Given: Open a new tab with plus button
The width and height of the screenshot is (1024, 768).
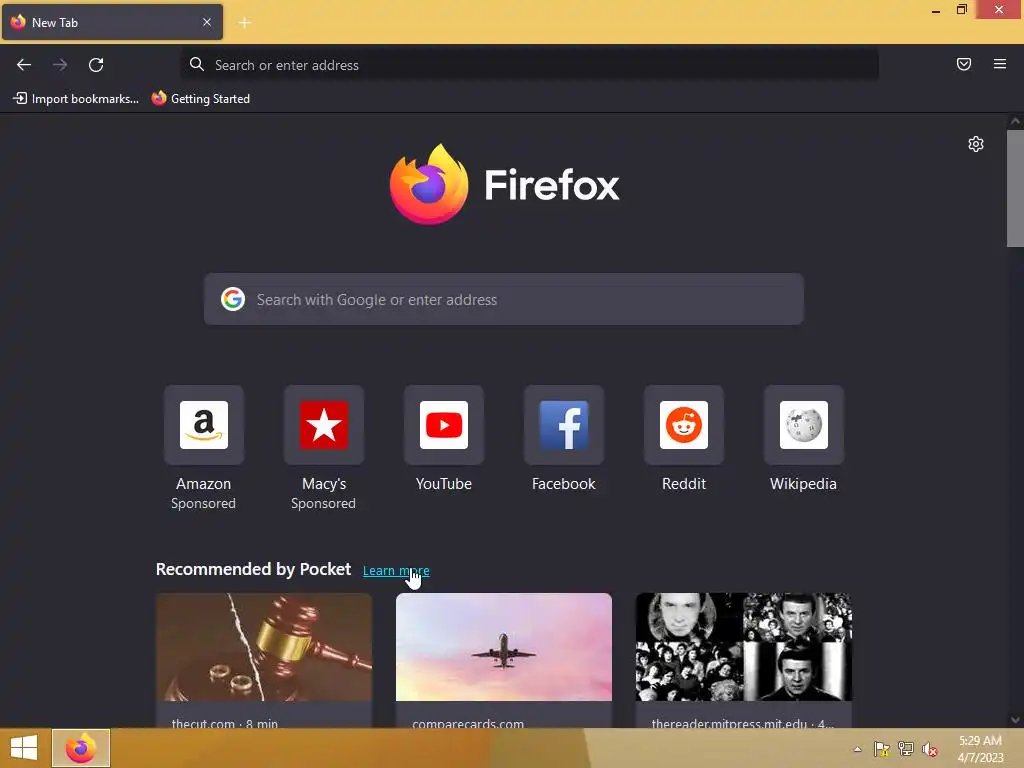Looking at the screenshot, I should click(245, 23).
